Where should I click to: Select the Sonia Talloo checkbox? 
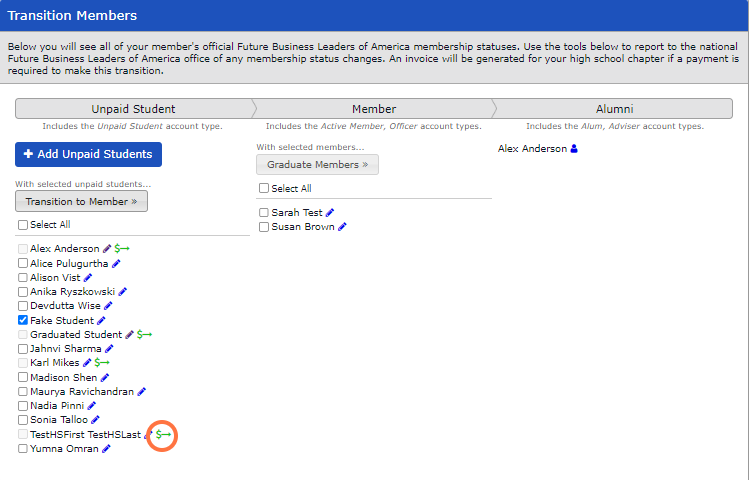click(x=23, y=420)
